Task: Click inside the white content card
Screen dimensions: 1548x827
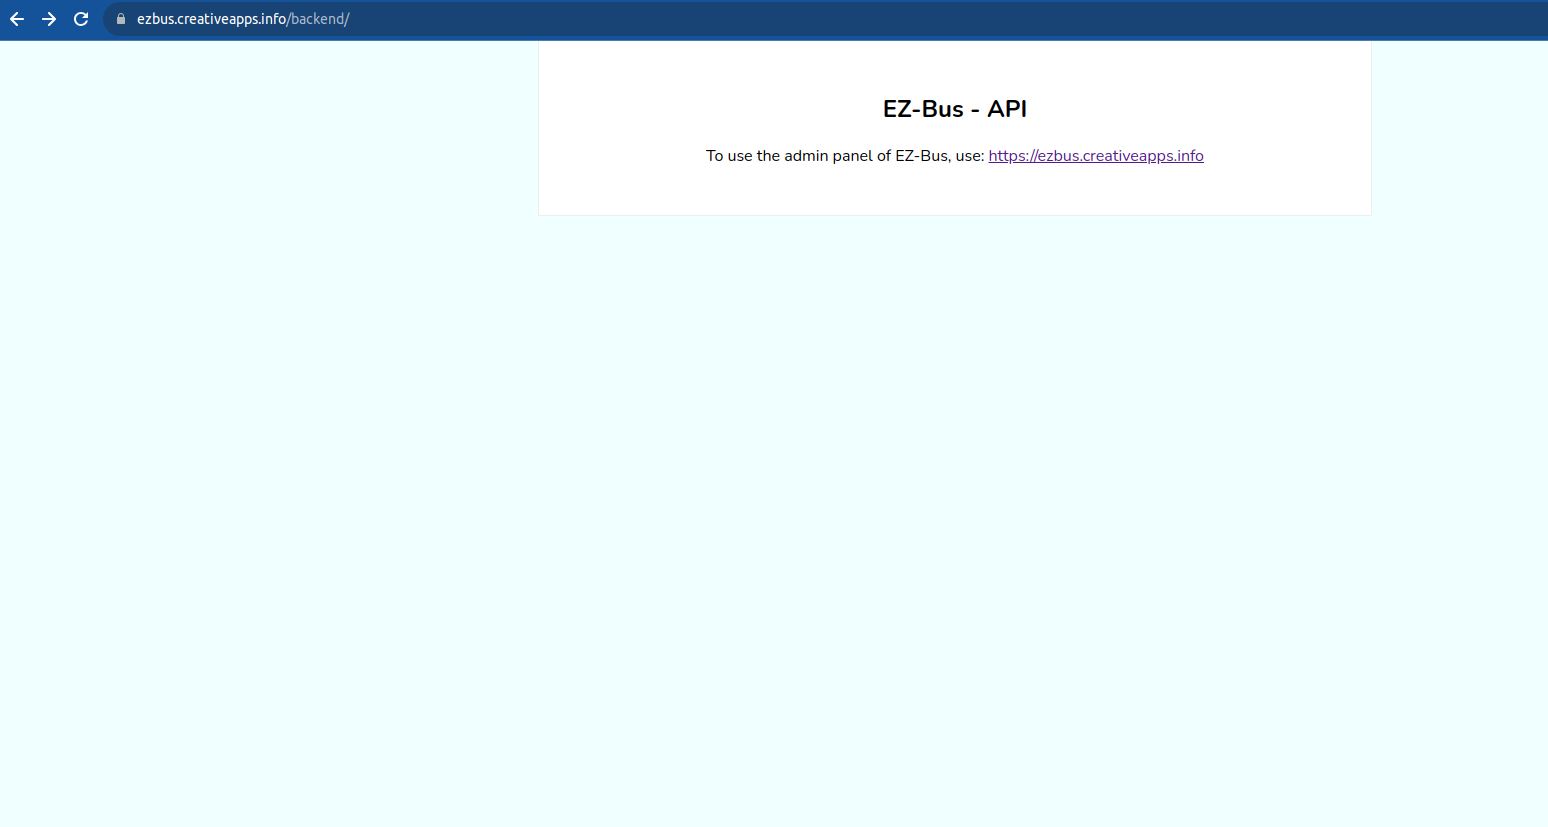Action: coord(954,190)
